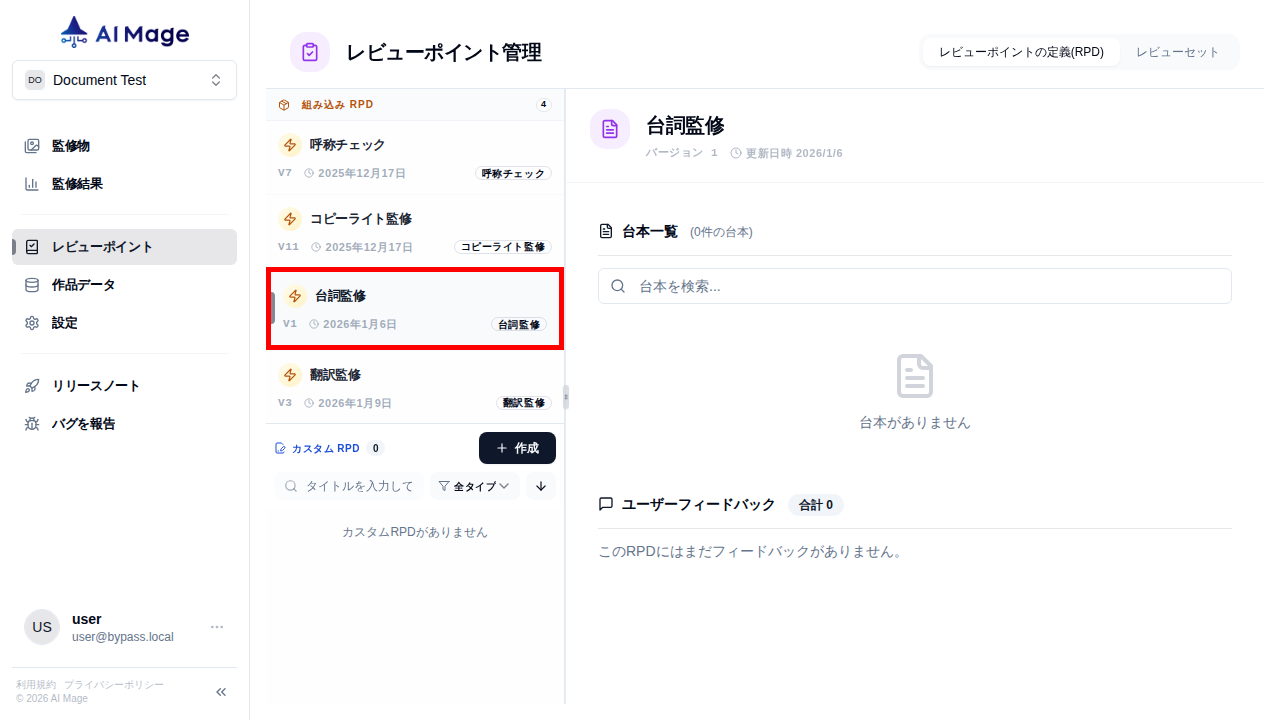Click the document icon beside 台詞監修 title

(610, 128)
